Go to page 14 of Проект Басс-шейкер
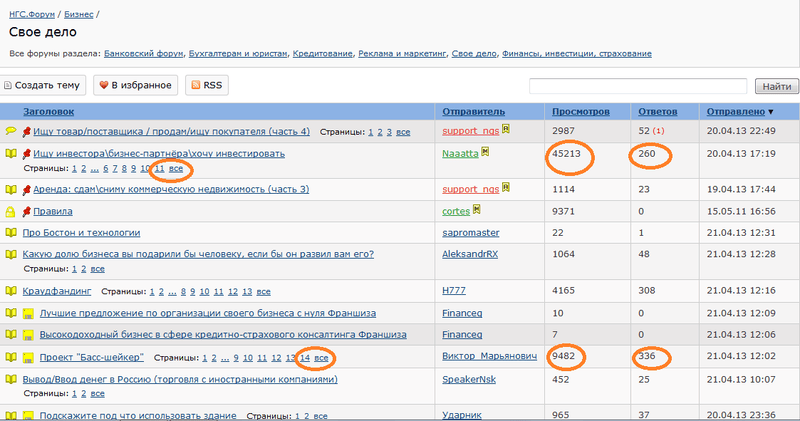Image resolution: width=800 pixels, height=421 pixels. [x=305, y=358]
